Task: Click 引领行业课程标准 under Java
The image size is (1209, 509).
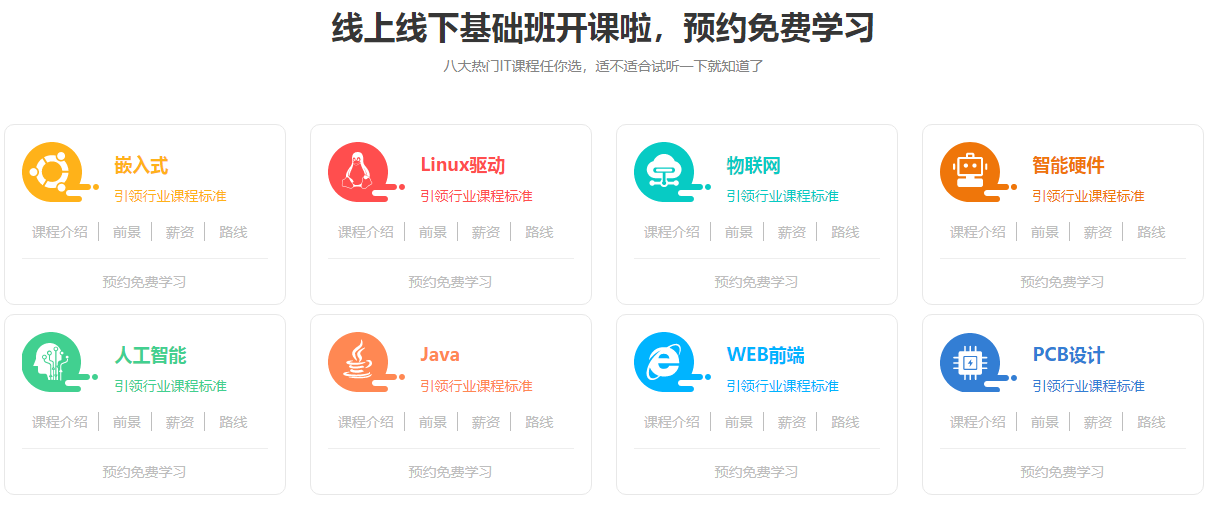Action: 476,386
